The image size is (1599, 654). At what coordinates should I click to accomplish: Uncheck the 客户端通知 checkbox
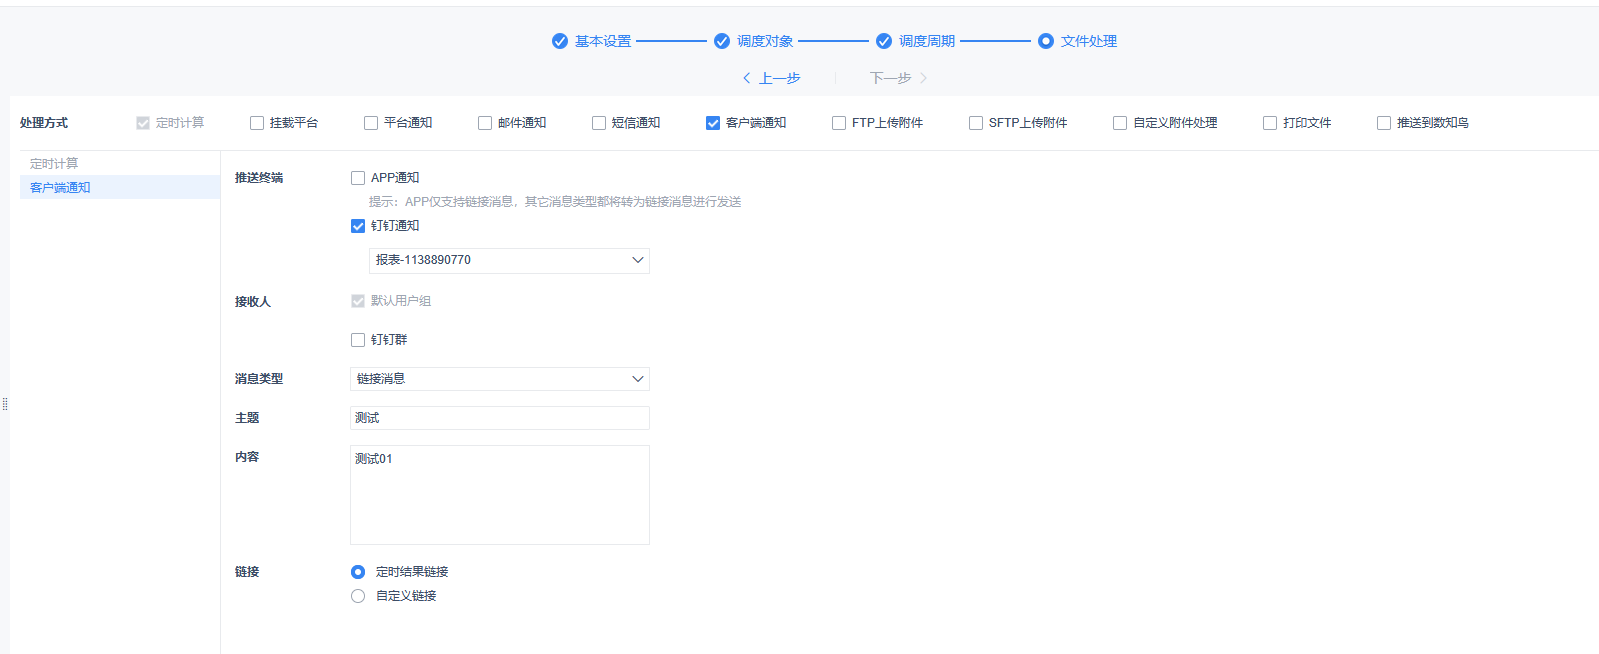click(x=713, y=123)
